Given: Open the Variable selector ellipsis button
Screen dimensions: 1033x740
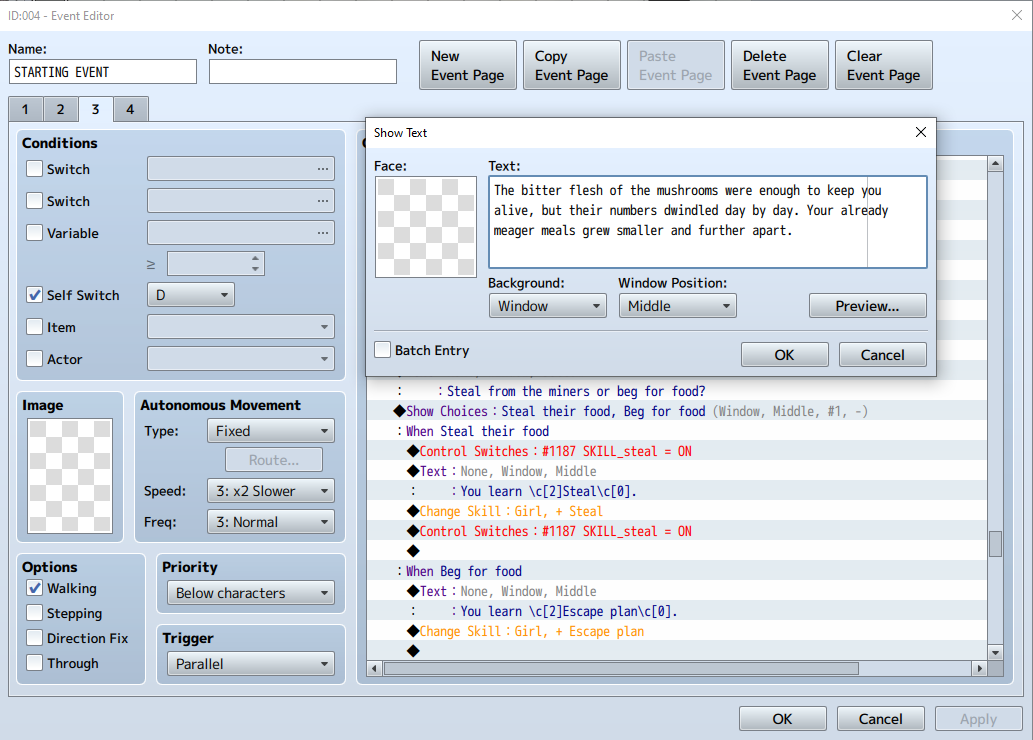Looking at the screenshot, I should click(x=322, y=233).
